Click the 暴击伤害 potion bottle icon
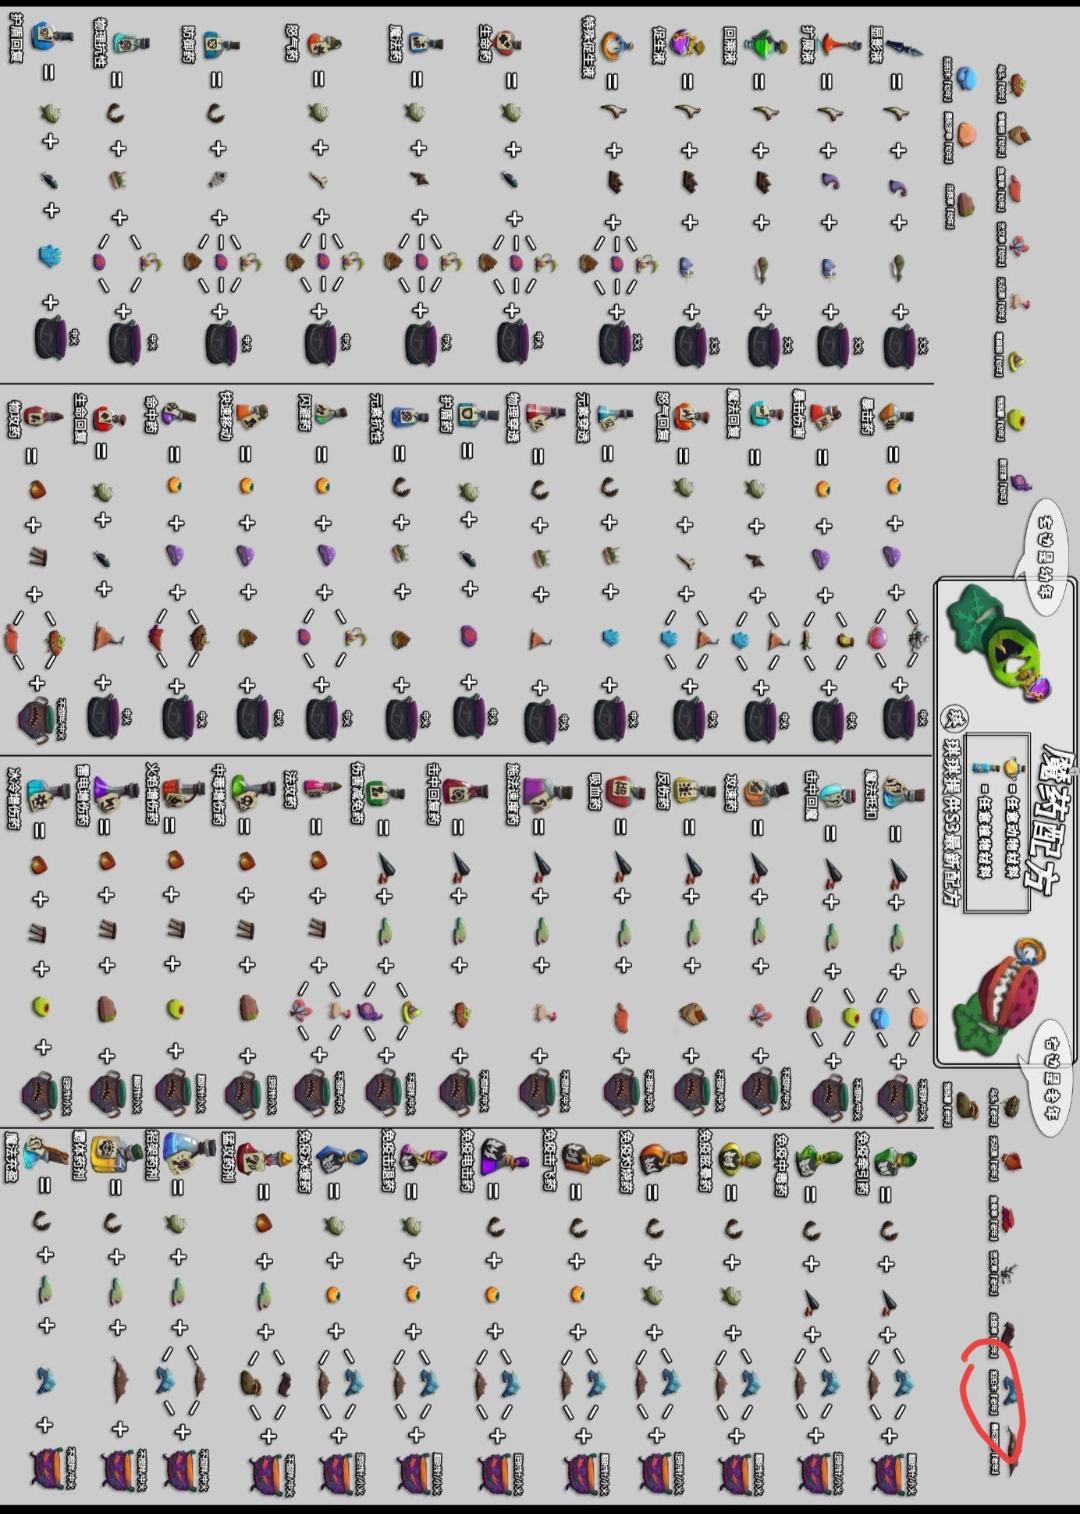The height and width of the screenshot is (1514, 1080). (824, 414)
